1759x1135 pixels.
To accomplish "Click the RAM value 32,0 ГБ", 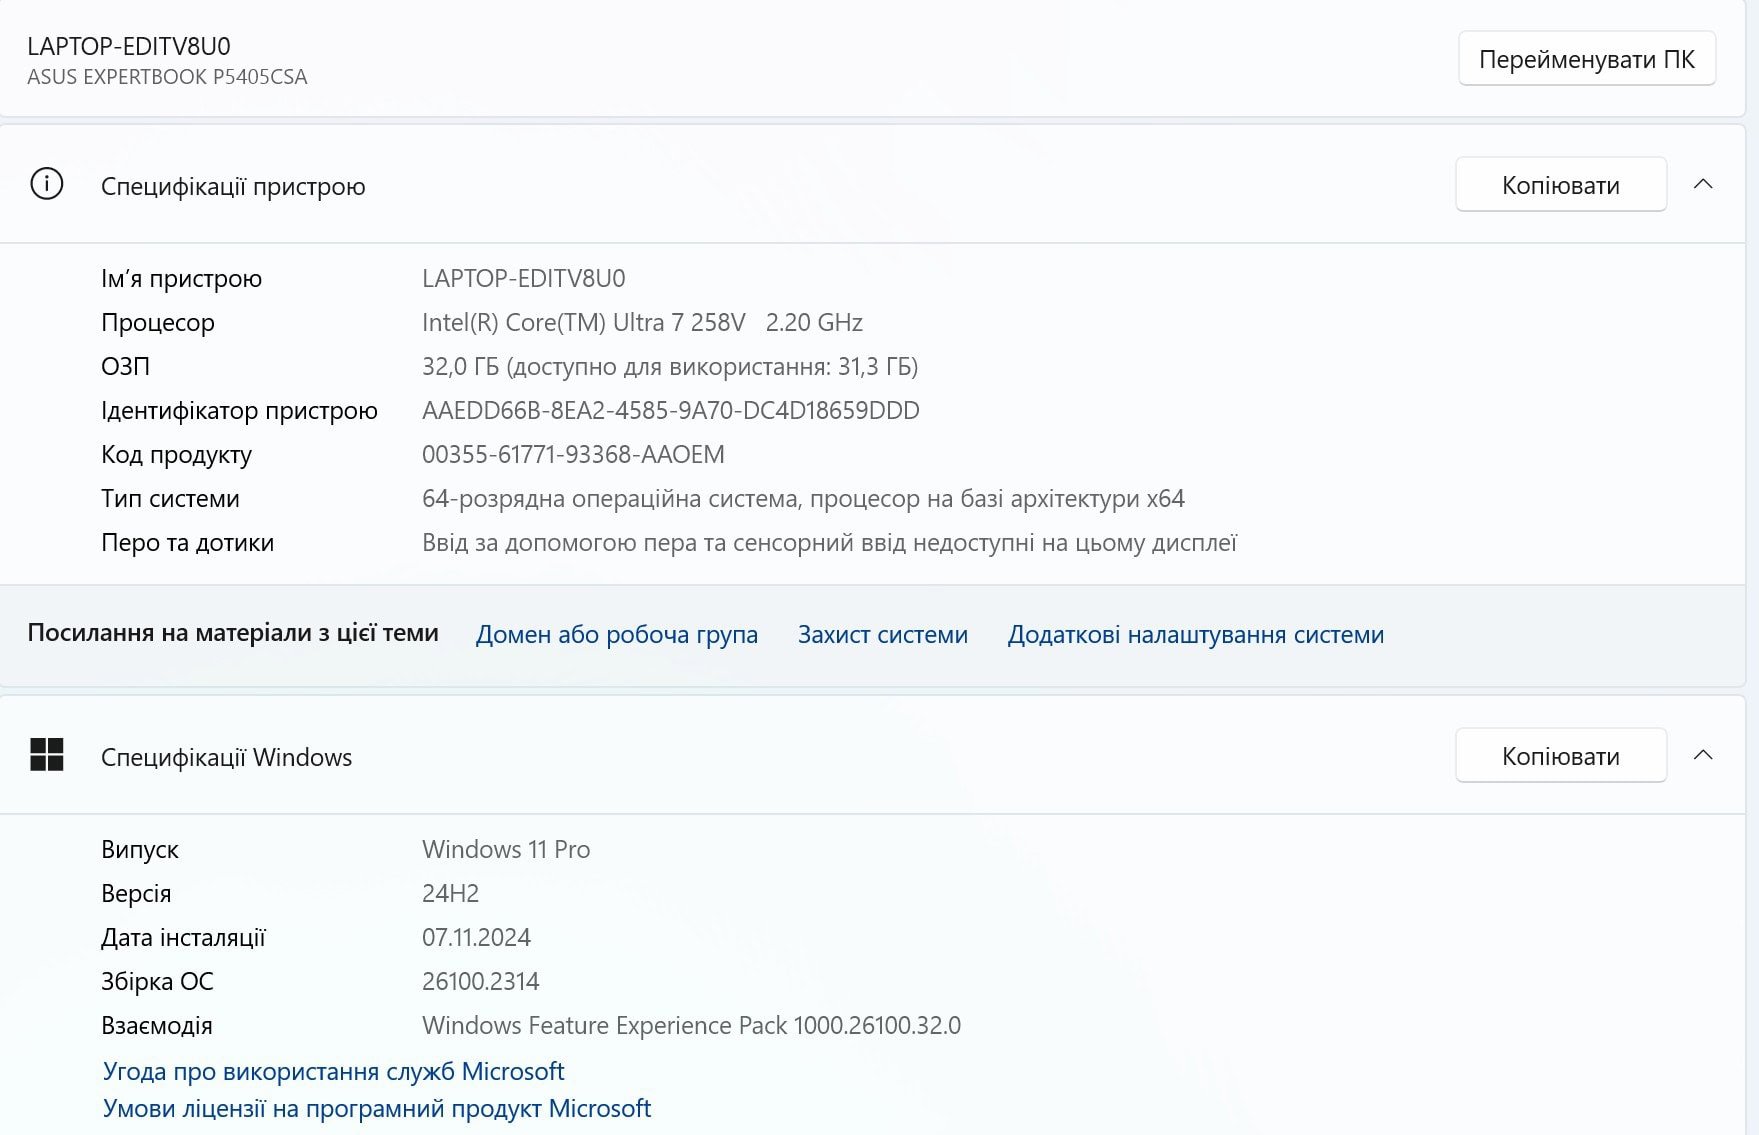I will [671, 366].
